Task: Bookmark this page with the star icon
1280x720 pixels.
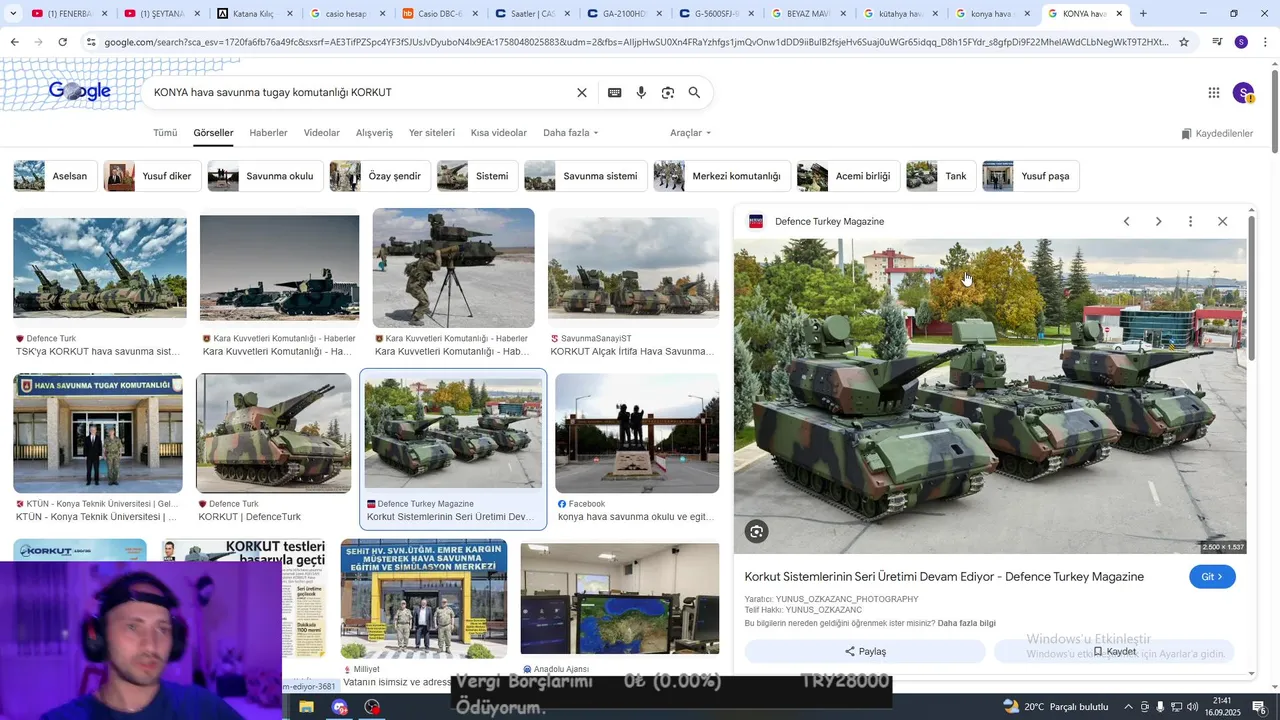Action: tap(1184, 42)
